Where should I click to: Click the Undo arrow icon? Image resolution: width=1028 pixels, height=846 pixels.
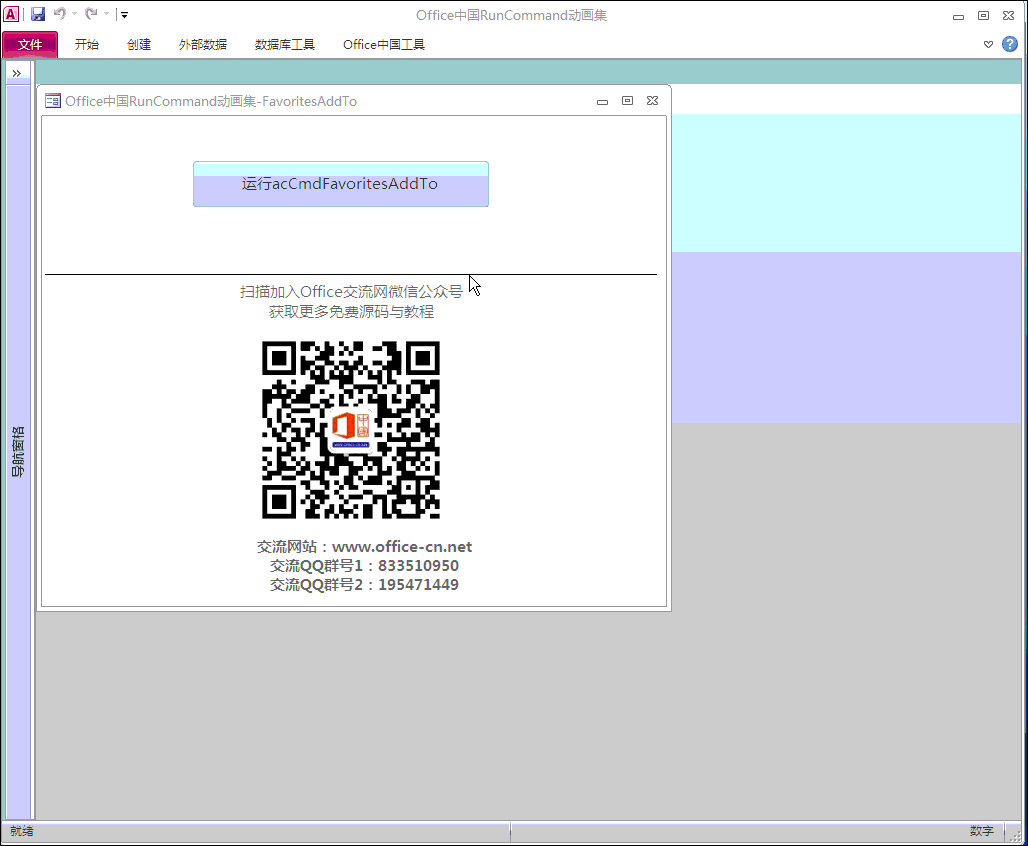(60, 13)
